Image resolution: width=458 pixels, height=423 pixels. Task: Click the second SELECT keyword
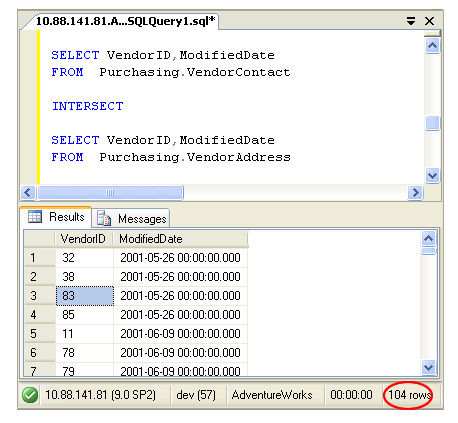[75, 140]
